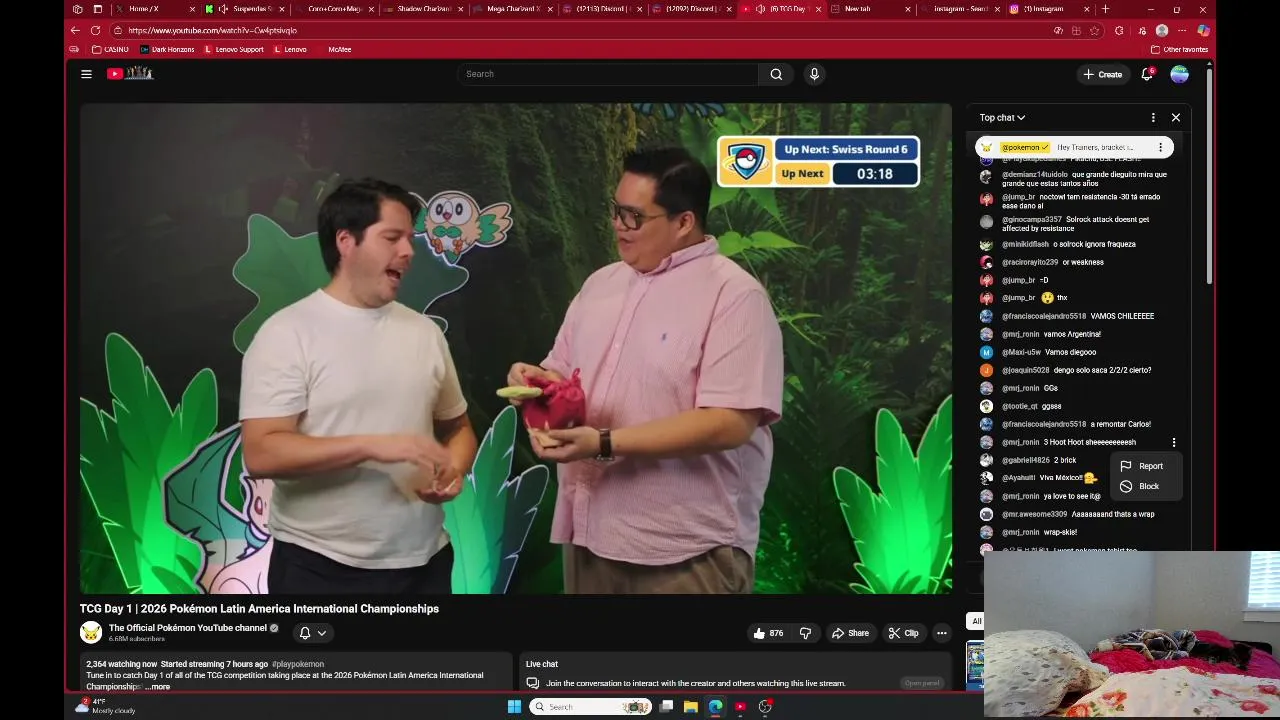Click the video player area
Screen dimensions: 1280x720
(516, 348)
